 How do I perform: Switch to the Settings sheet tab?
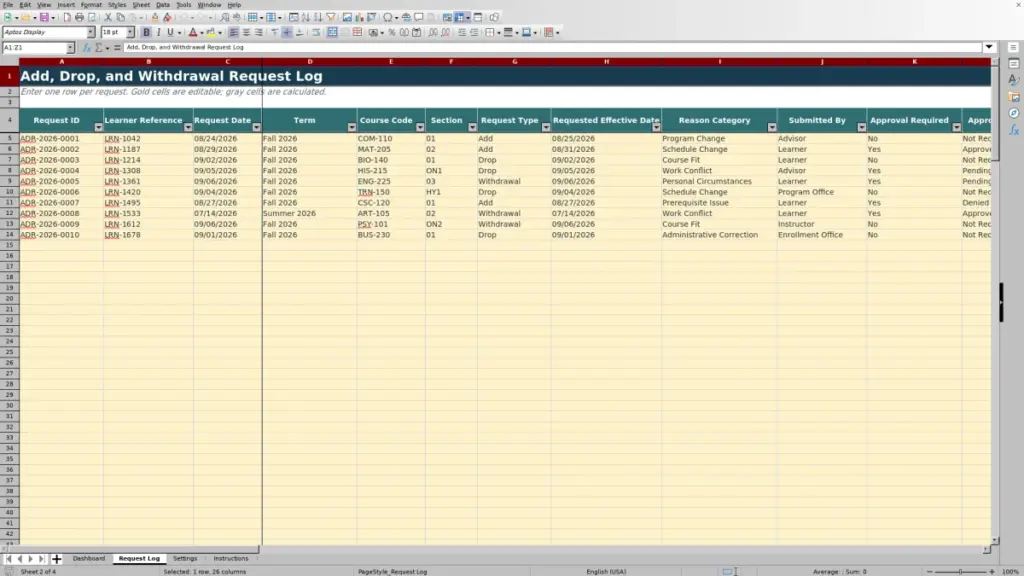tap(185, 558)
